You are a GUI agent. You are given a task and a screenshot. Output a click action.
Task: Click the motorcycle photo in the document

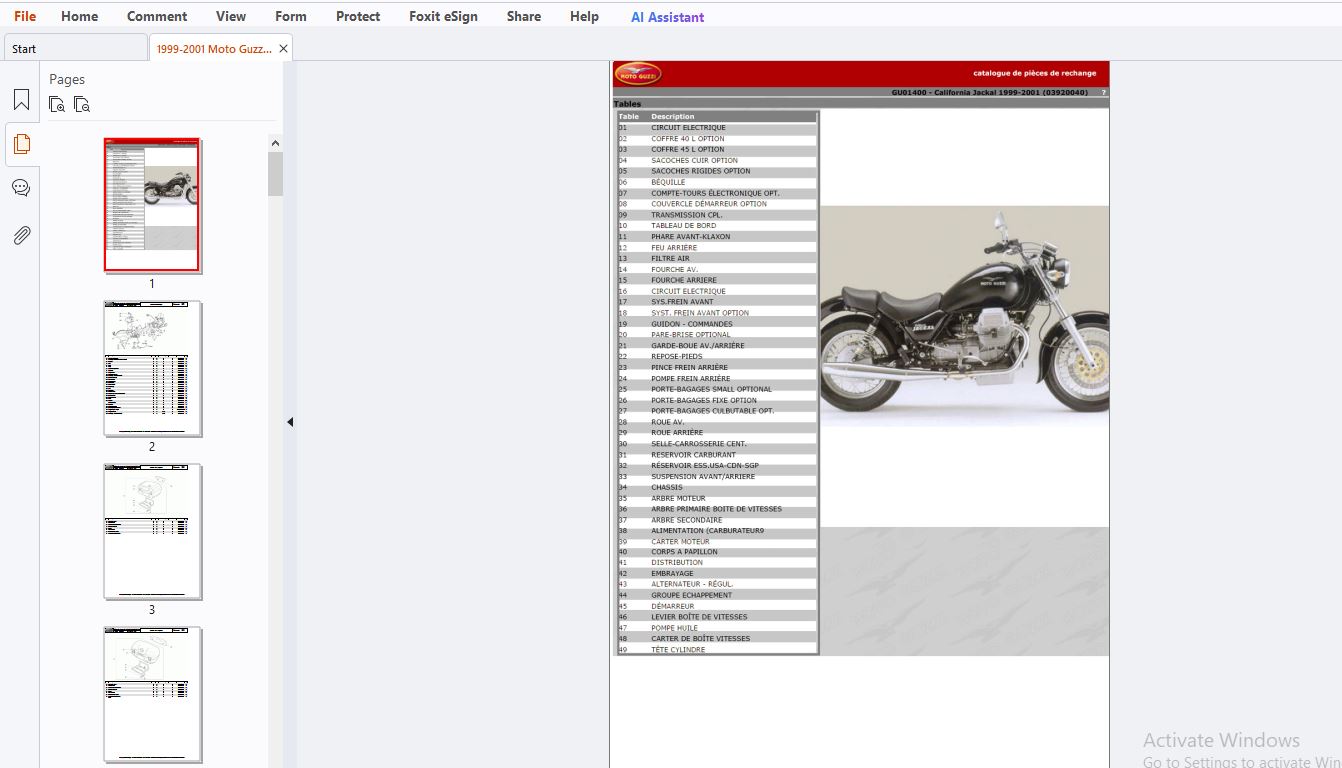click(964, 316)
